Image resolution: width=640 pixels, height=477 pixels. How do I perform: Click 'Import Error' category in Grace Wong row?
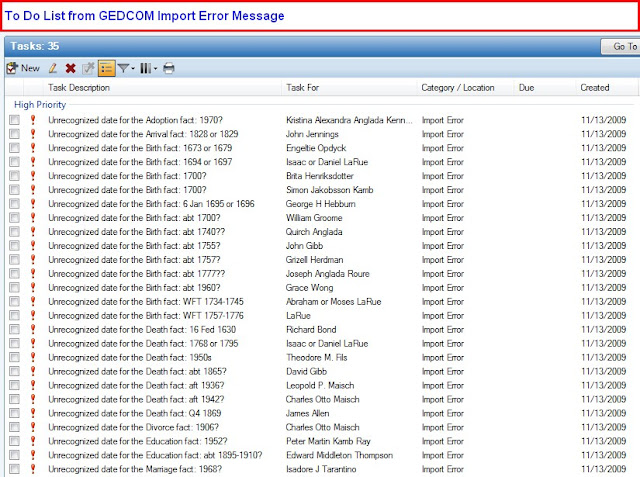(x=442, y=288)
